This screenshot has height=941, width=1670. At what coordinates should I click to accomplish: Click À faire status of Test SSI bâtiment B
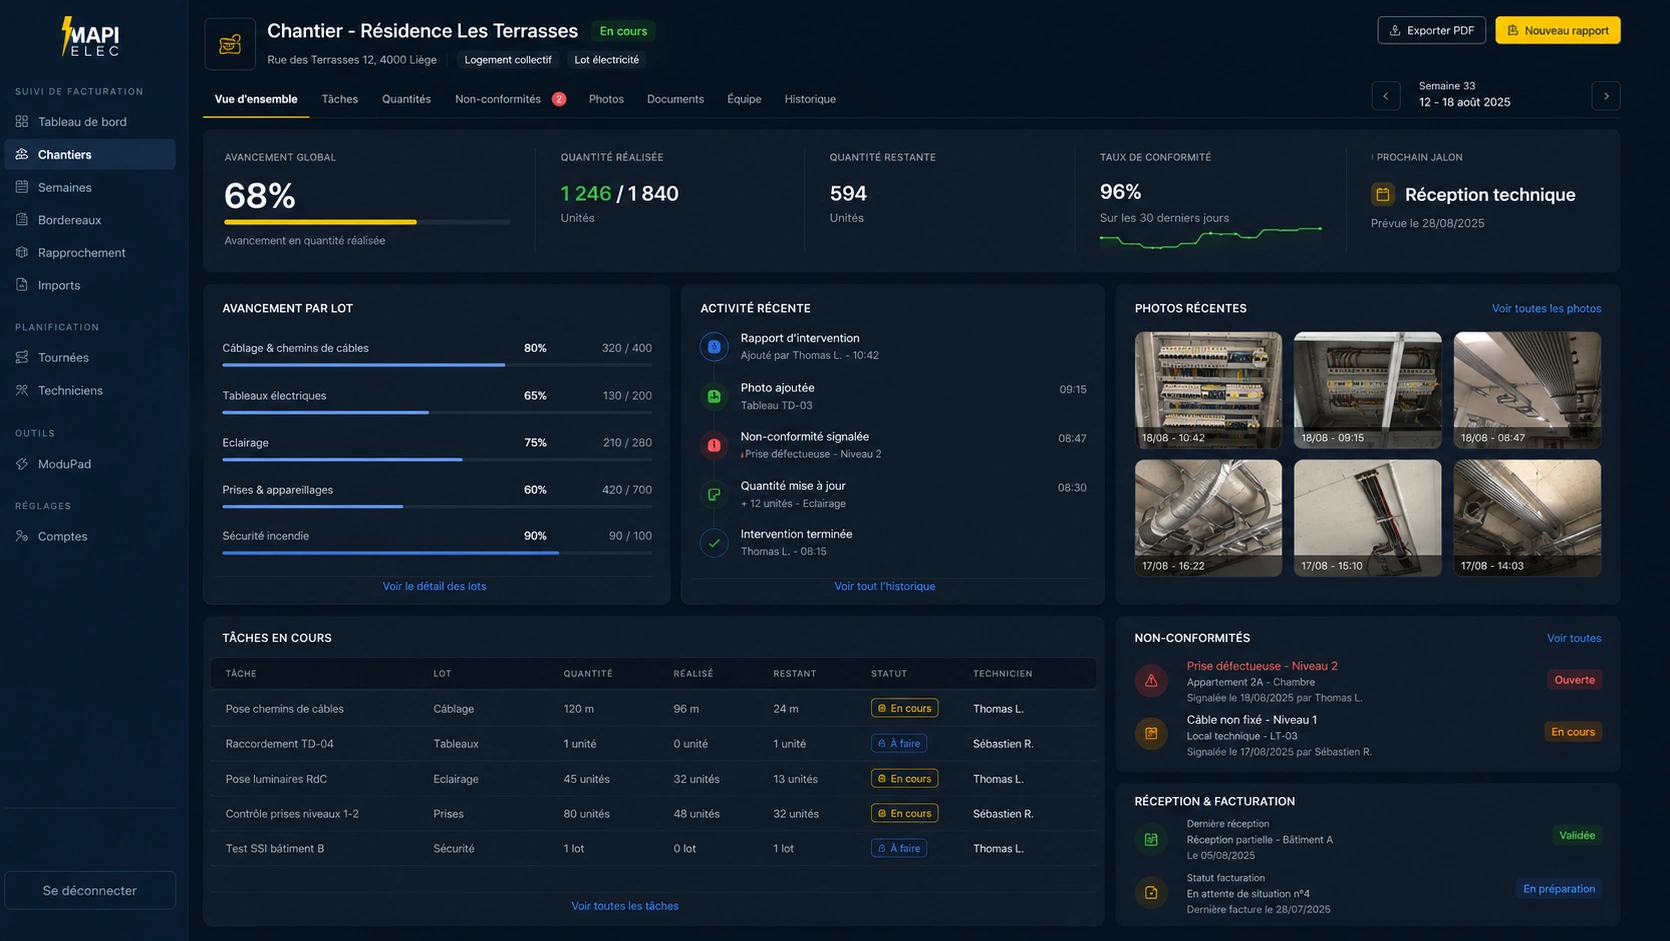pos(899,848)
